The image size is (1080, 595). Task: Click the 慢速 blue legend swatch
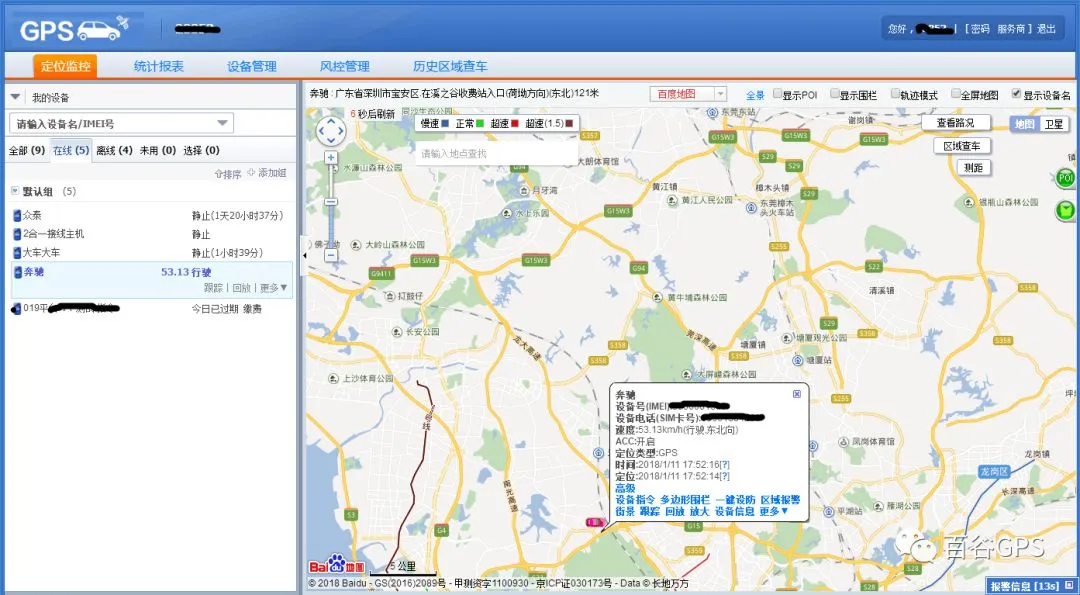(x=445, y=124)
